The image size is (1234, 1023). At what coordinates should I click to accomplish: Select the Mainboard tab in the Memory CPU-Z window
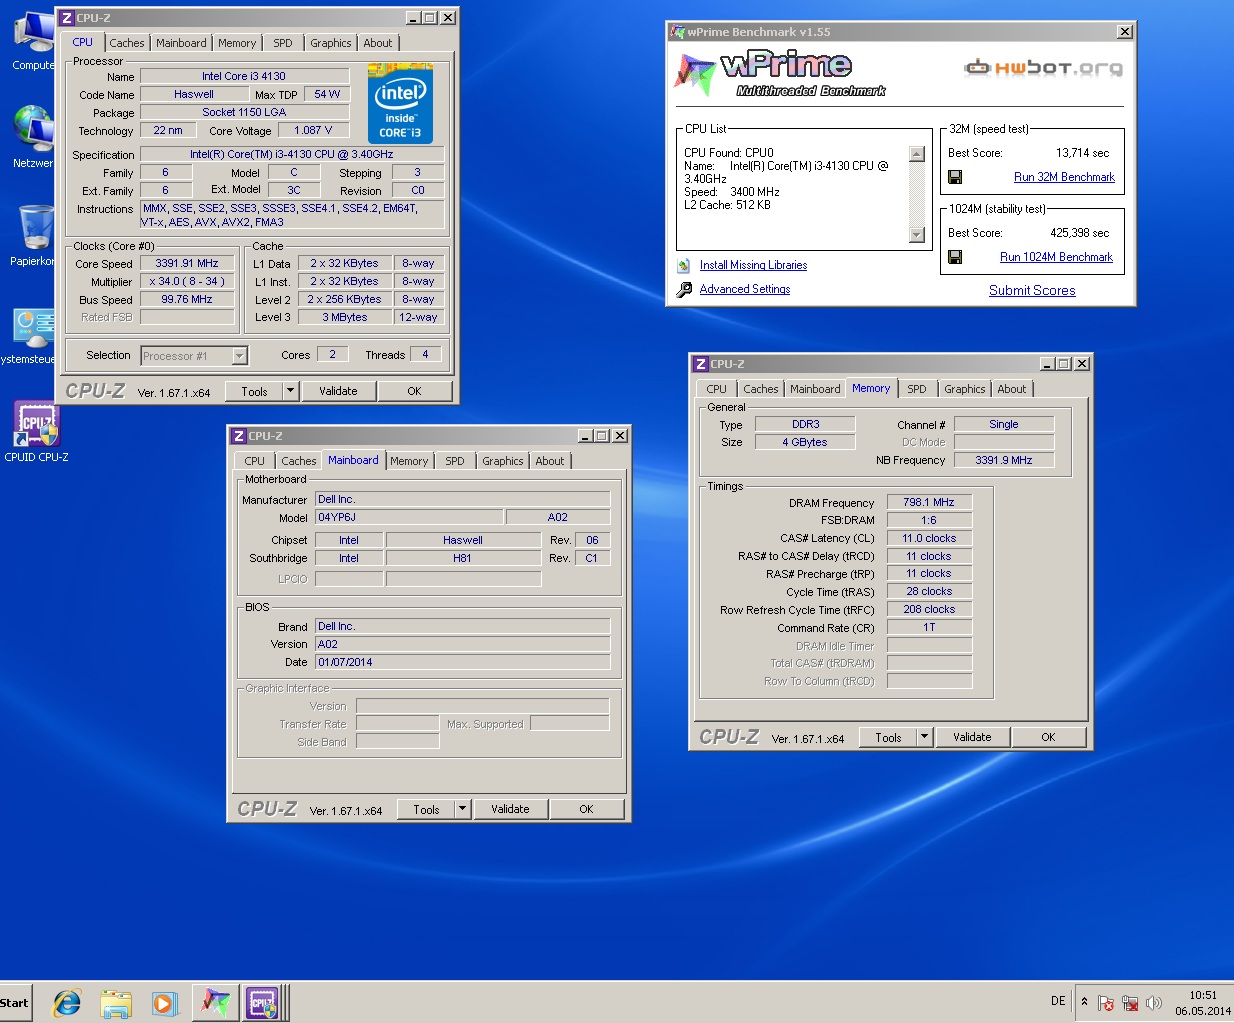click(x=815, y=389)
